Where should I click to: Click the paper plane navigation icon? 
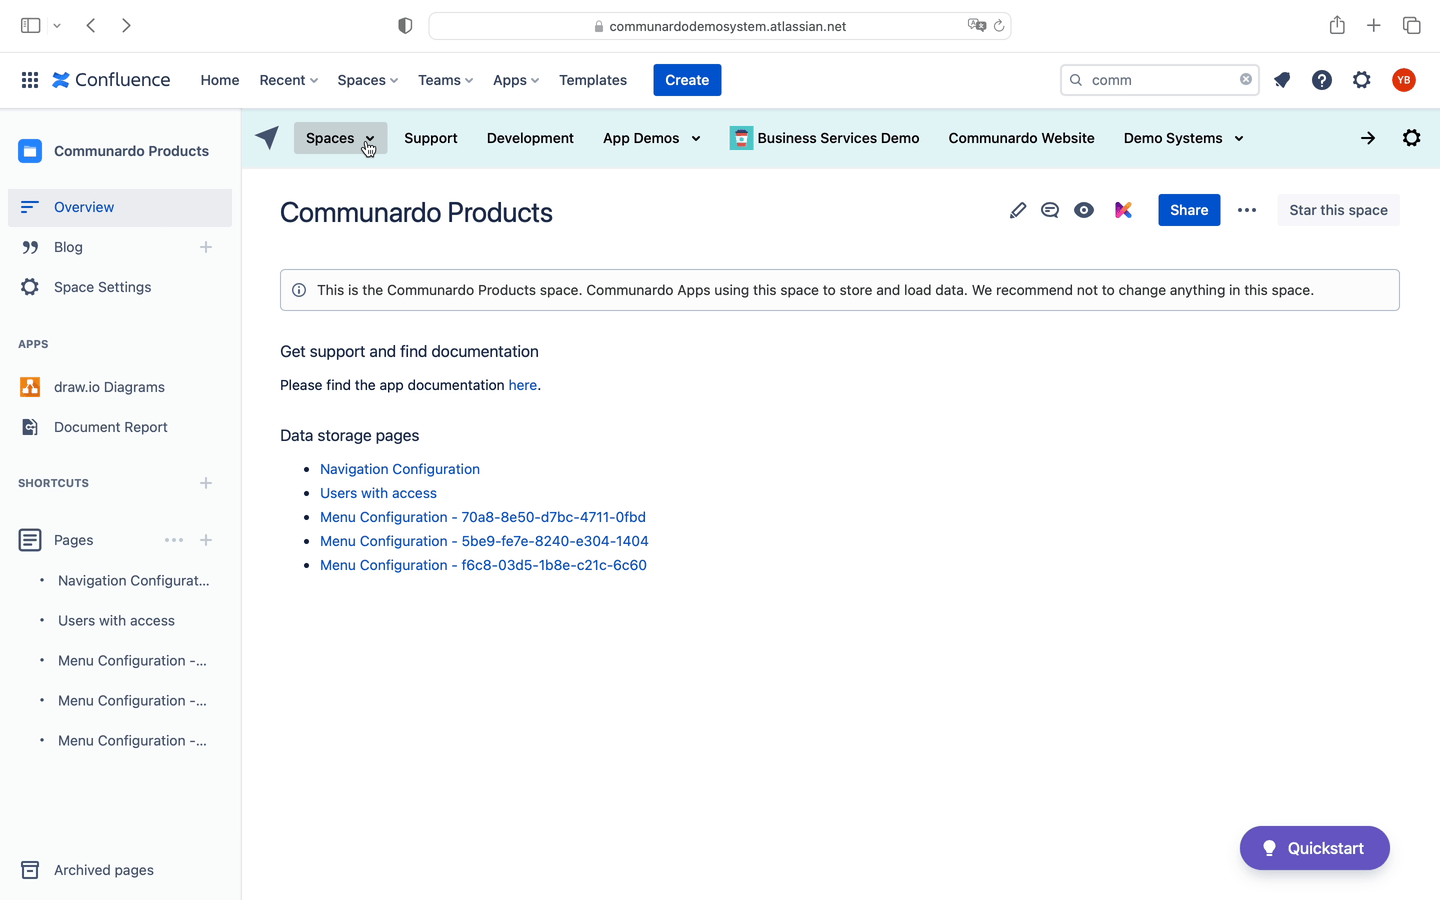point(267,138)
